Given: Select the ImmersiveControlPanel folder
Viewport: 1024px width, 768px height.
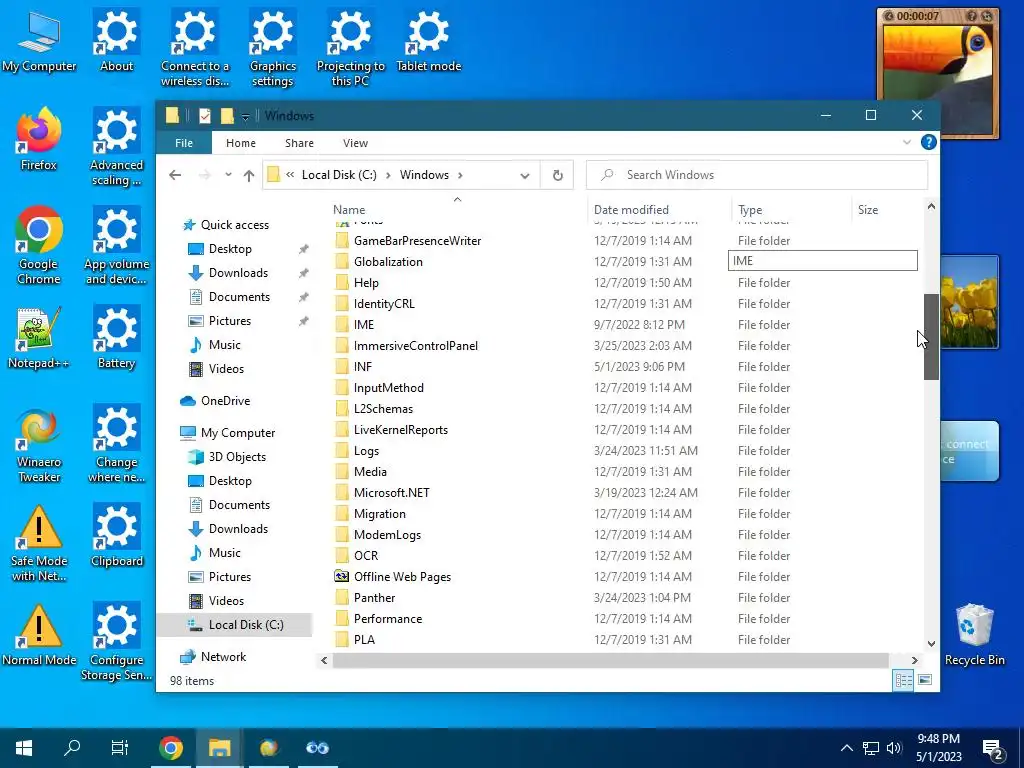Looking at the screenshot, I should coord(415,345).
